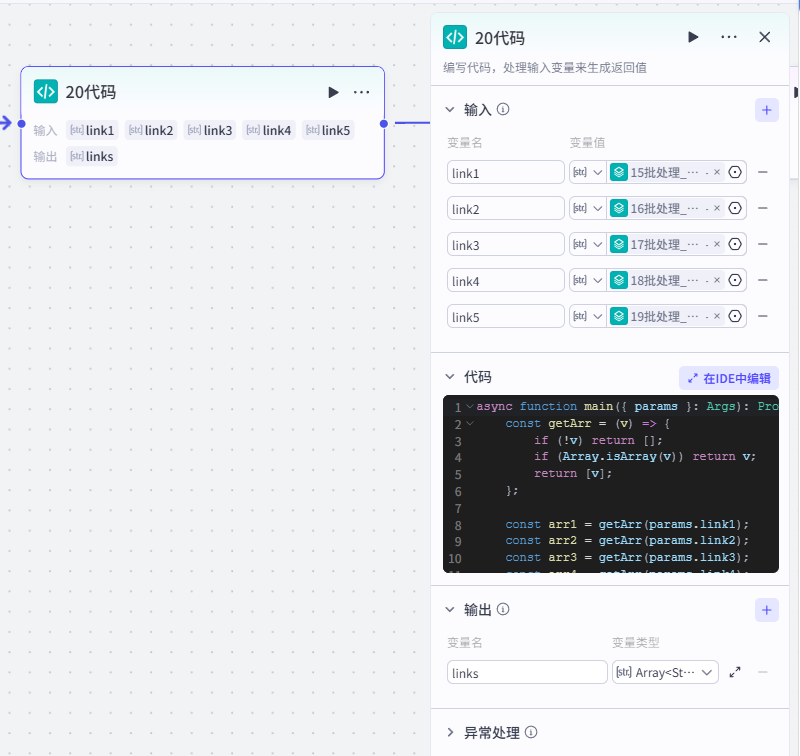Fold getArr function at line 2
This screenshot has width=800, height=756.
click(470, 423)
